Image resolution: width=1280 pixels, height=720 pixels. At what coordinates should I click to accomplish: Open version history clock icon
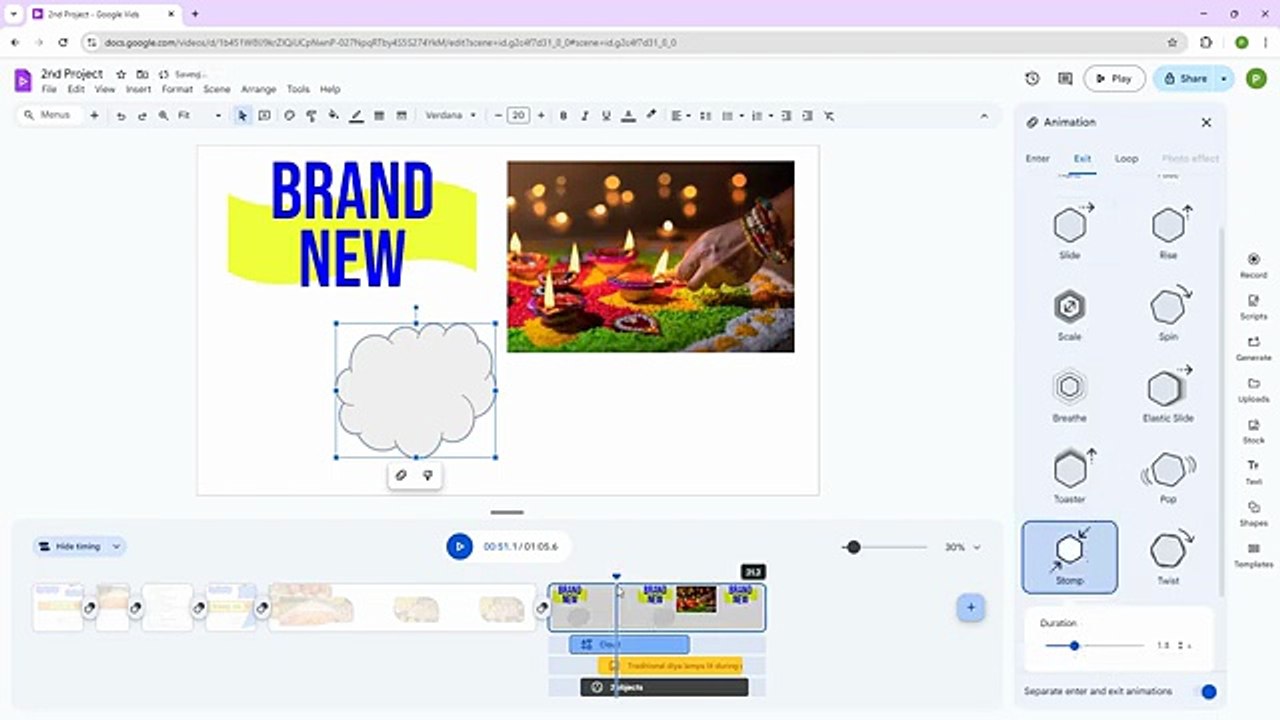[x=1032, y=78]
